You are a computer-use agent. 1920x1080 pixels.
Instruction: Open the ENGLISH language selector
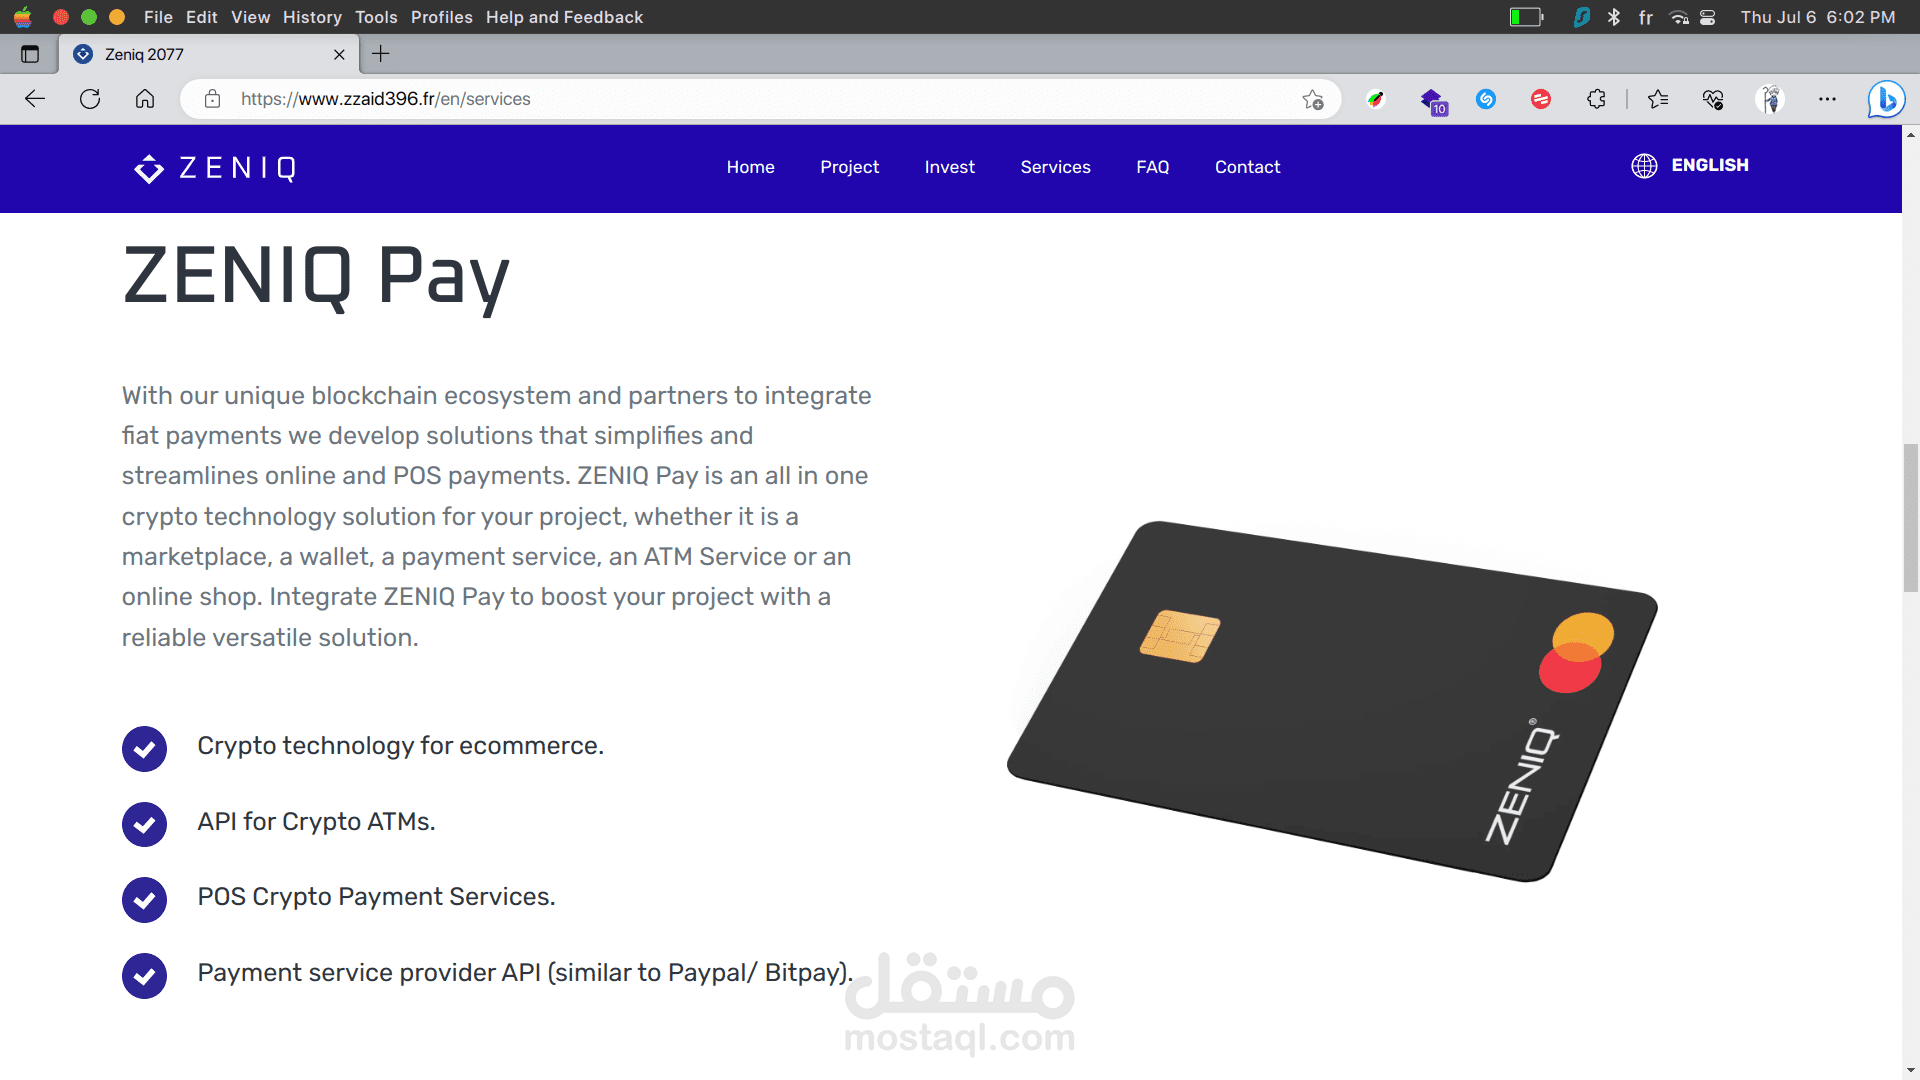[x=1690, y=166]
